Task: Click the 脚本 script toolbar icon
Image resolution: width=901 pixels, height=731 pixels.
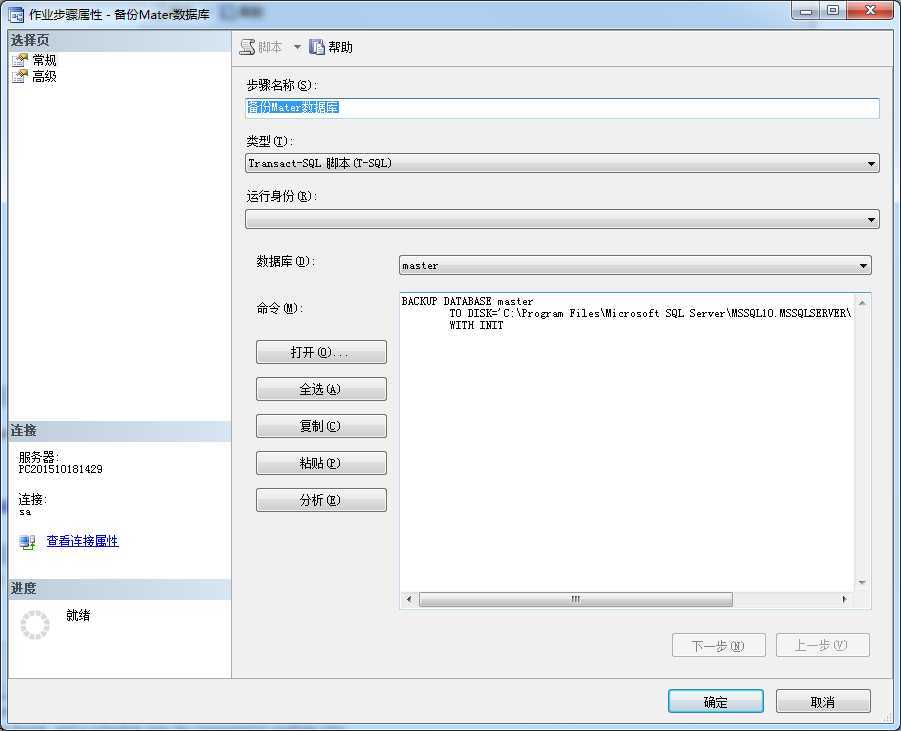Action: (x=247, y=47)
